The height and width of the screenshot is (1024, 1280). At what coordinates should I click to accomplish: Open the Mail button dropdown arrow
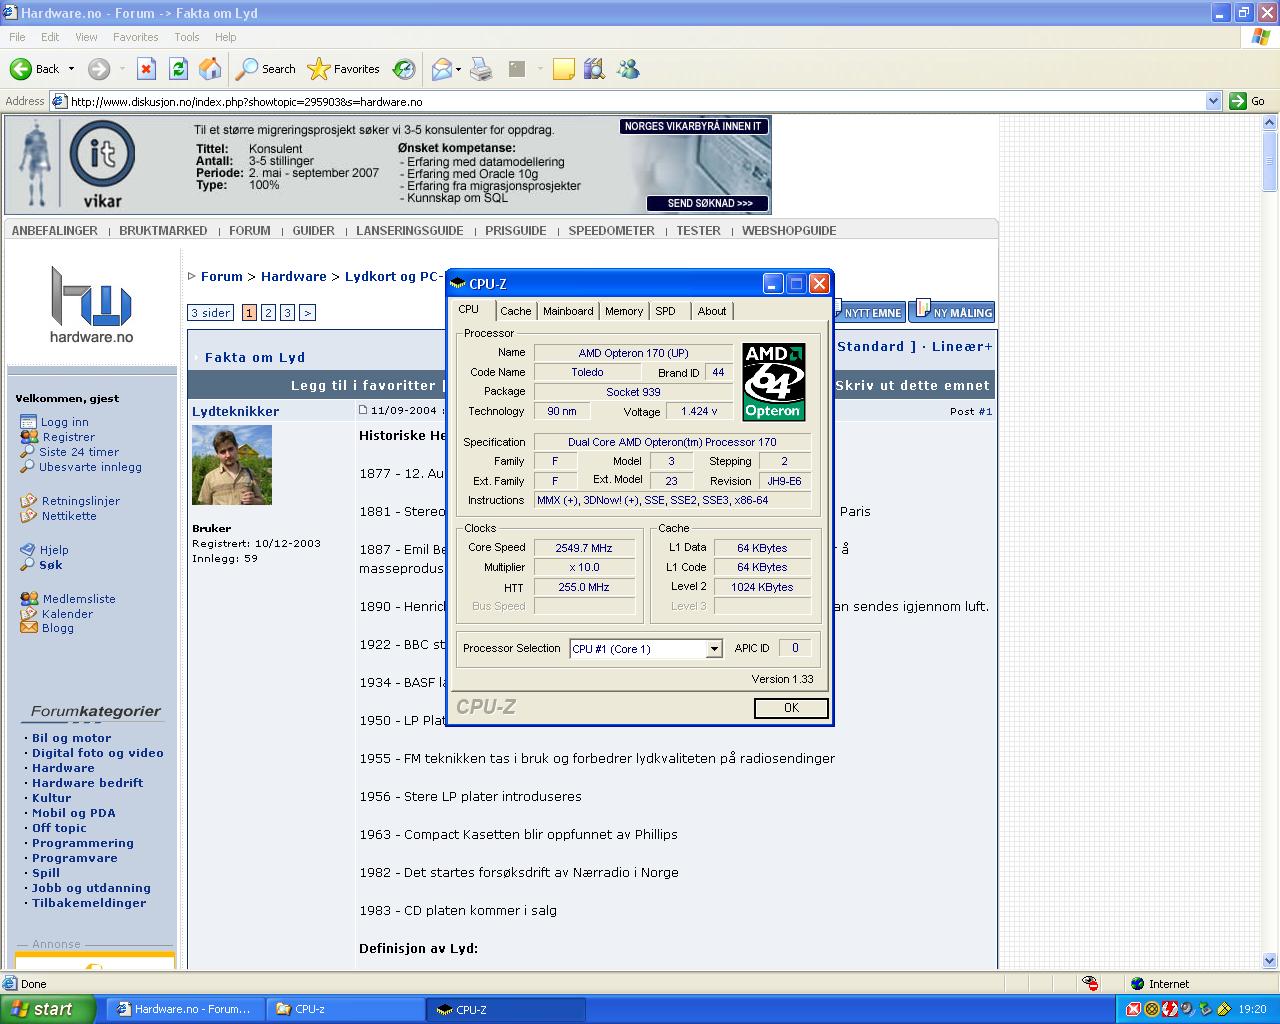coord(458,69)
